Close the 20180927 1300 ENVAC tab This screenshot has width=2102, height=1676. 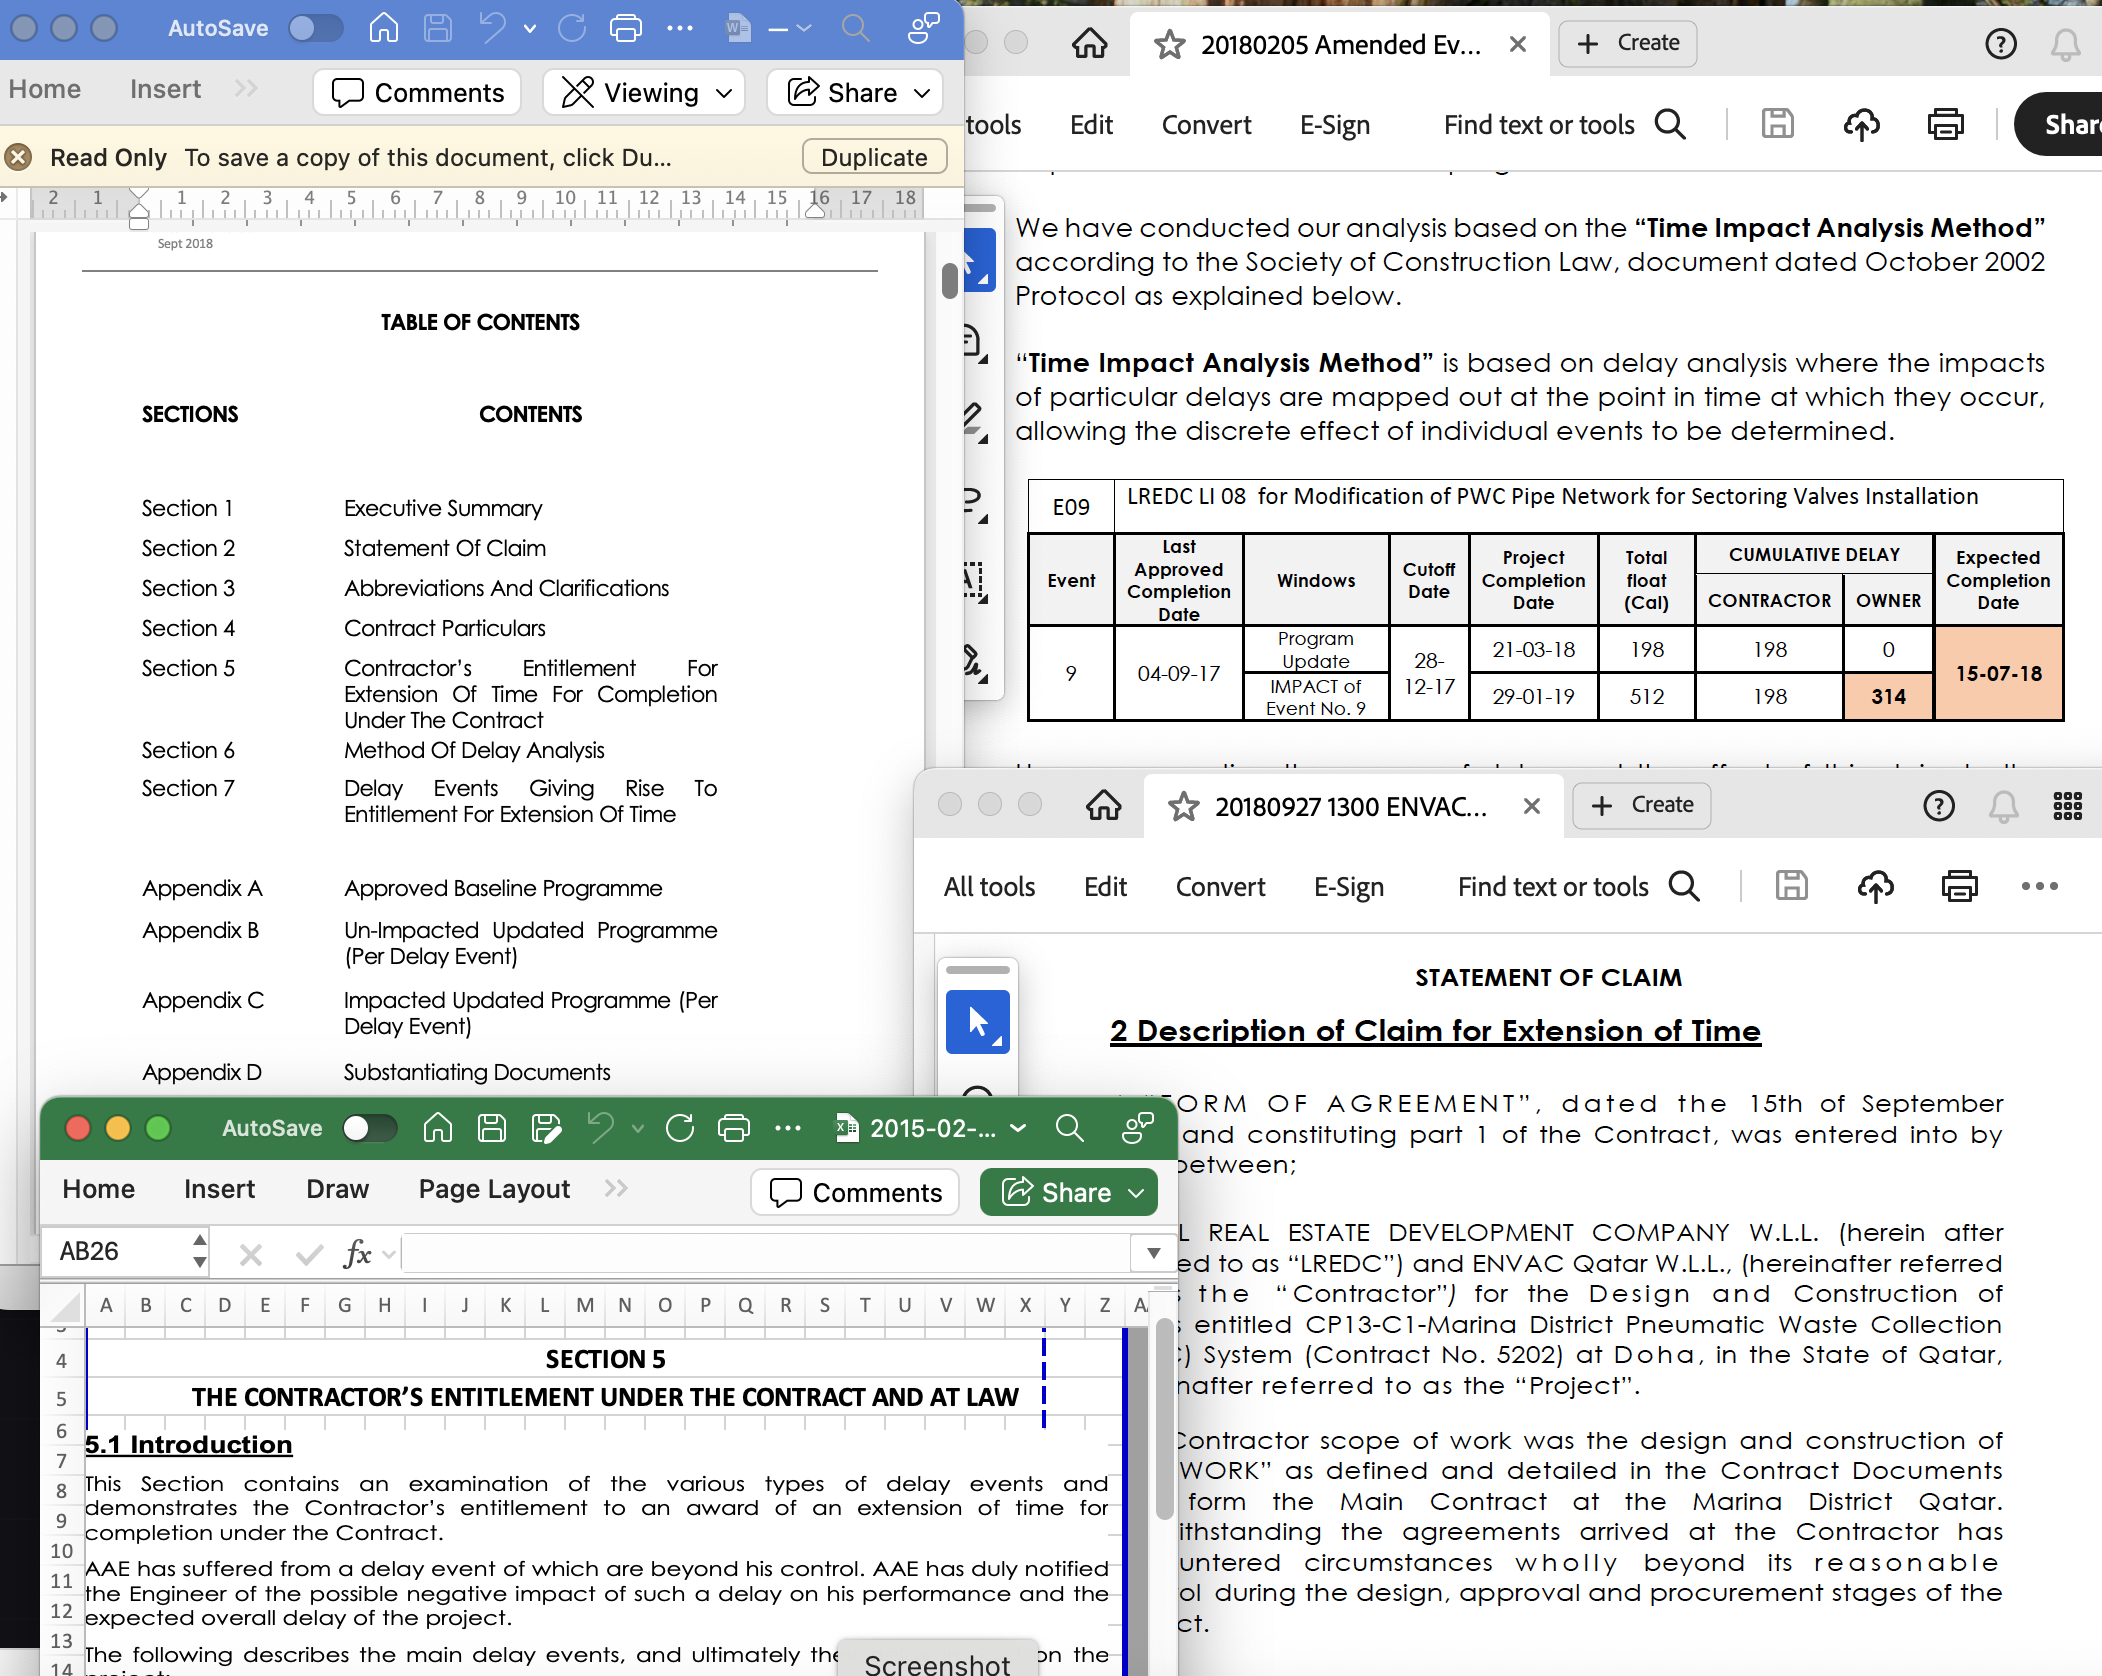click(x=1532, y=806)
